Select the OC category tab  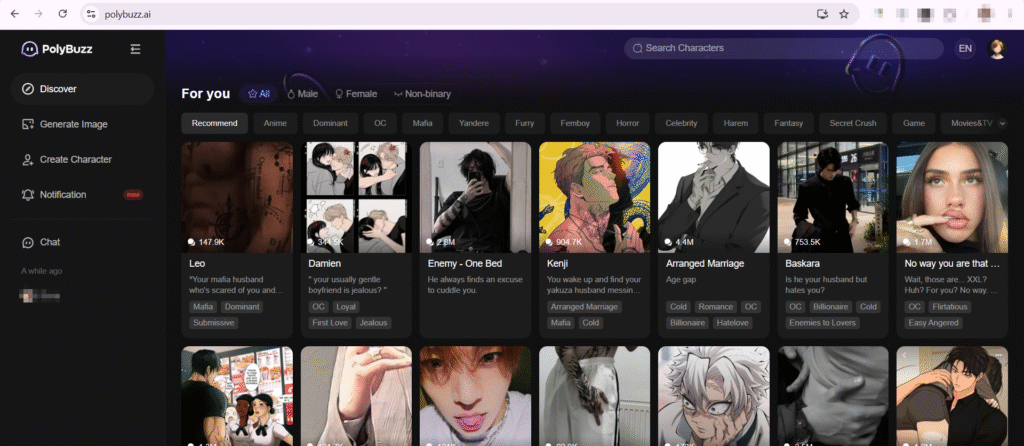point(380,123)
